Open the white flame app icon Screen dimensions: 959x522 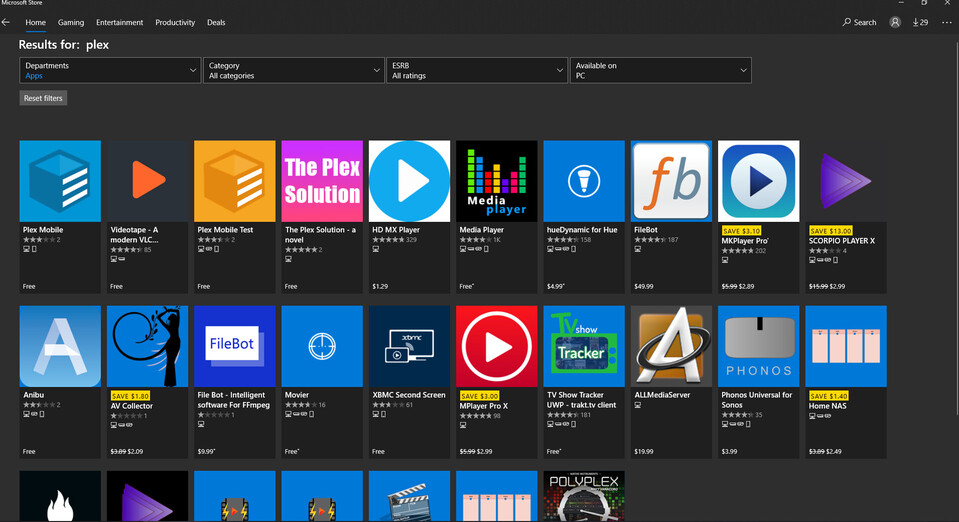60,496
